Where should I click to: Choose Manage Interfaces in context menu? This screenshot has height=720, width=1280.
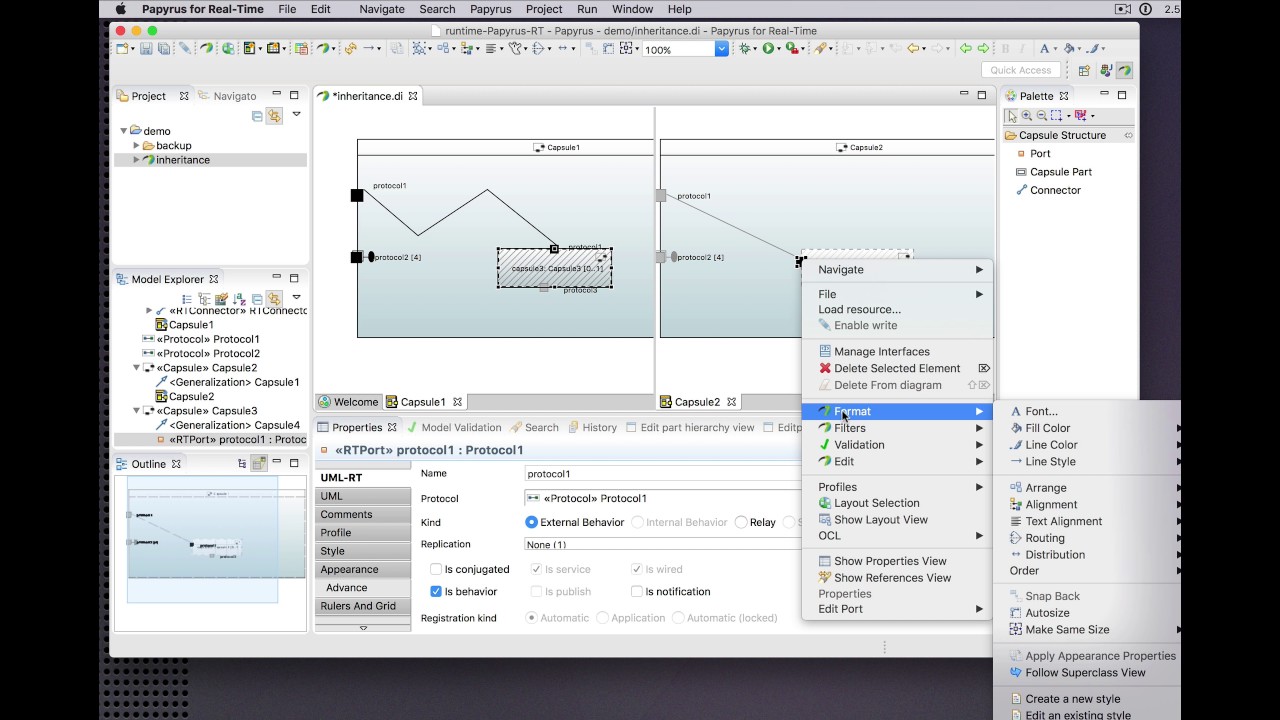(x=882, y=352)
